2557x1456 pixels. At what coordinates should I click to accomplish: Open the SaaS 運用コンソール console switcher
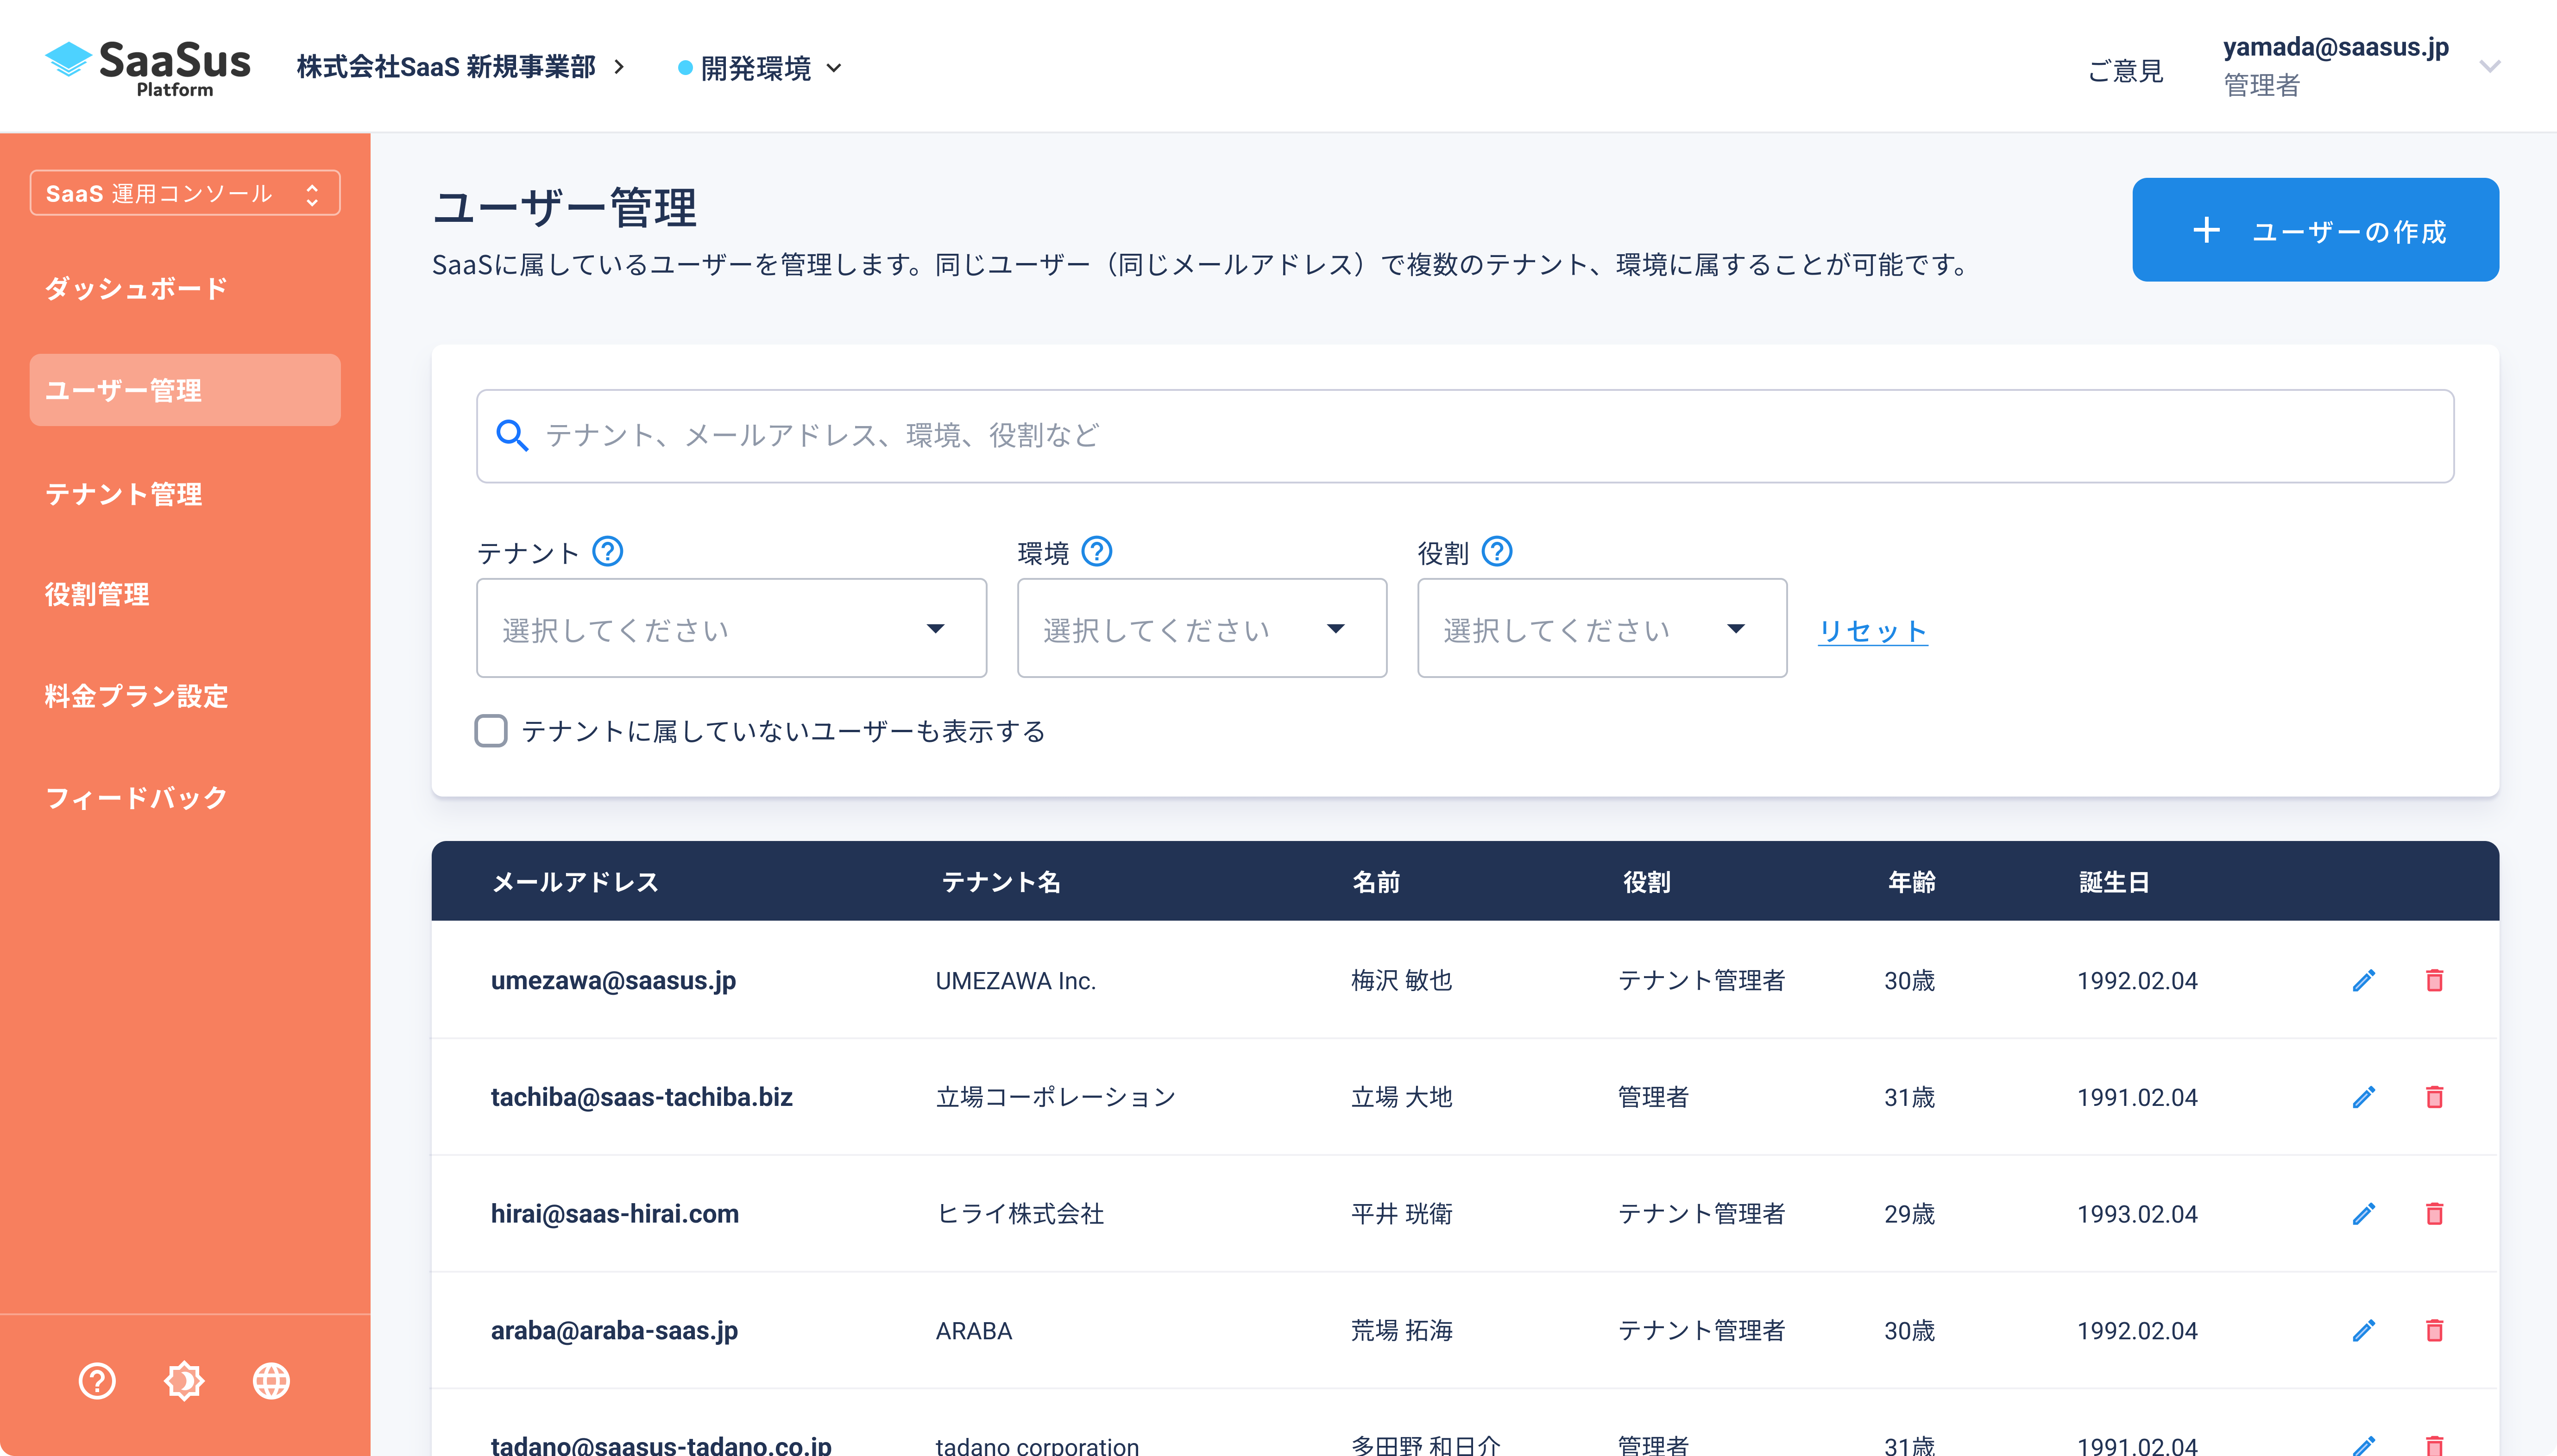(x=185, y=193)
